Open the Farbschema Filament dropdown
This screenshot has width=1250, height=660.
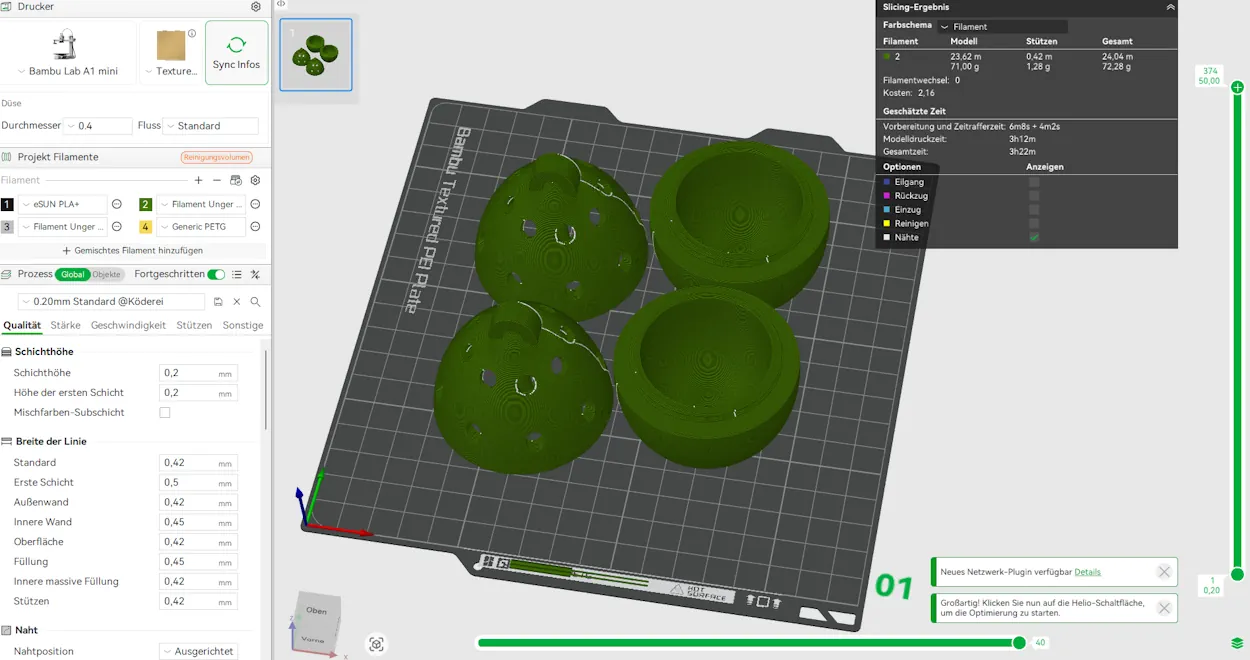[1003, 27]
